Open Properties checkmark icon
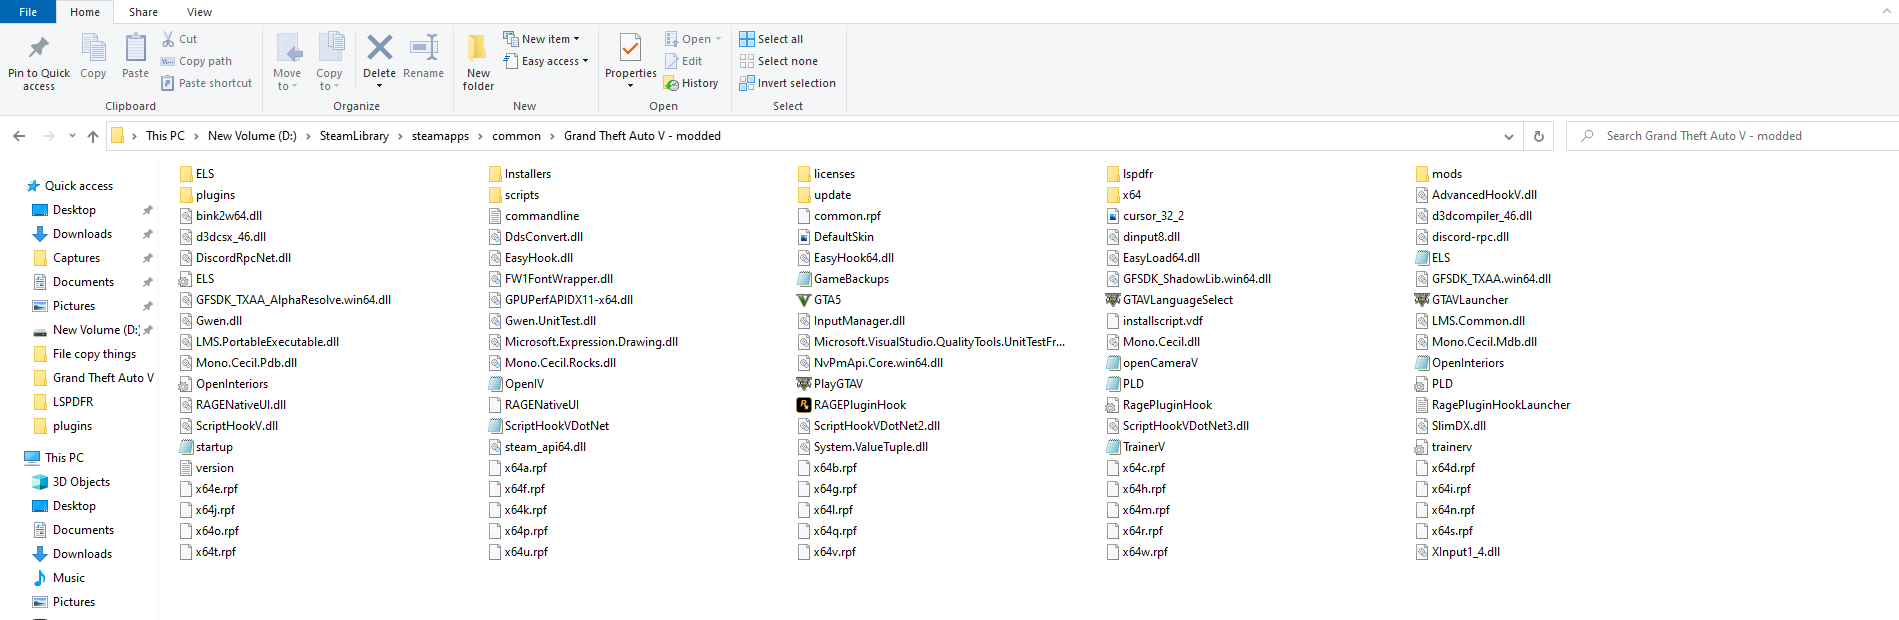 pyautogui.click(x=630, y=47)
